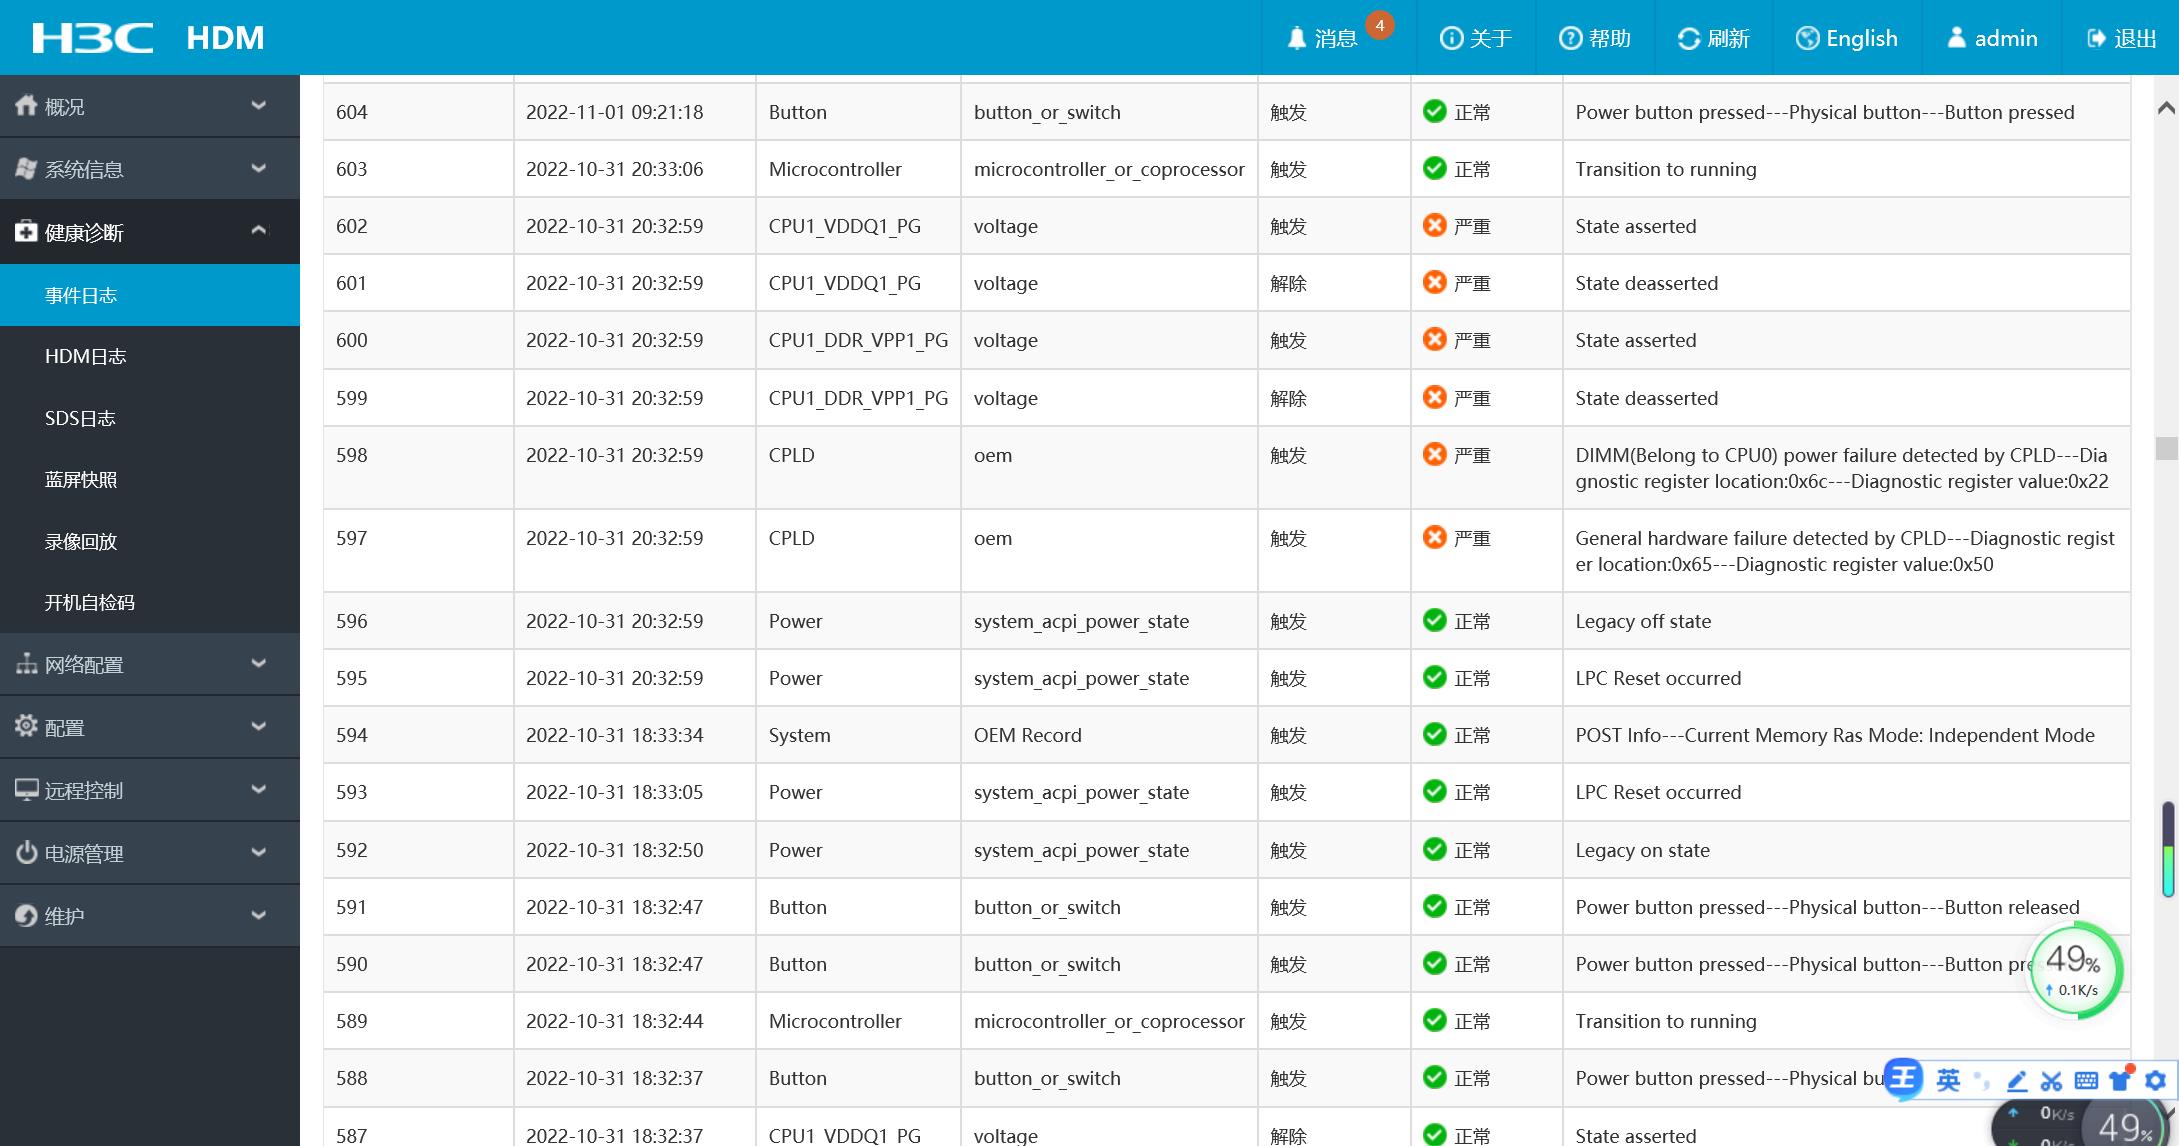2179x1146 pixels.
Task: Click the 关于 info icon
Action: coord(1450,39)
